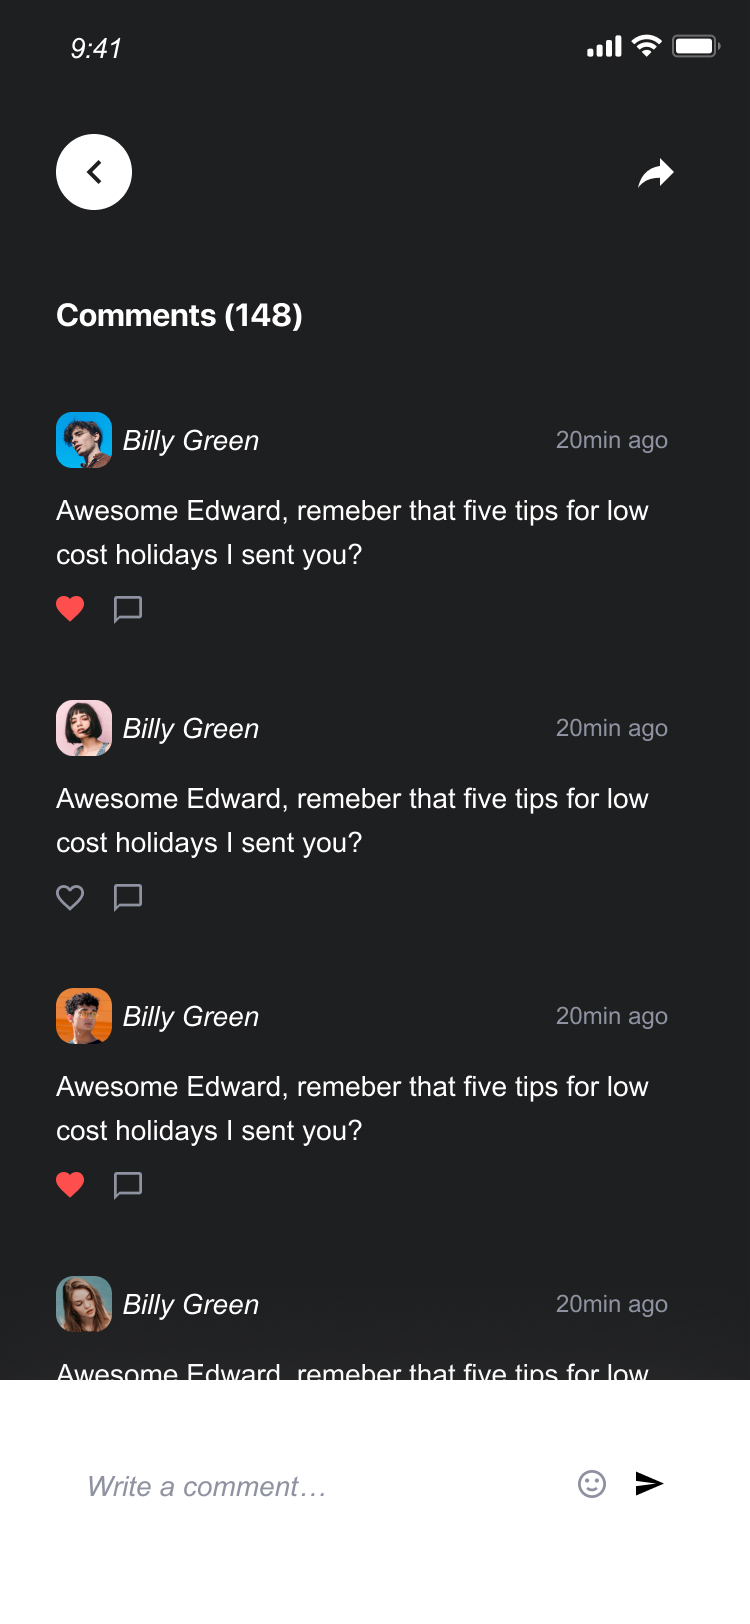Open Billy Green's profile from second comment
The image size is (750, 1624).
pos(191,729)
